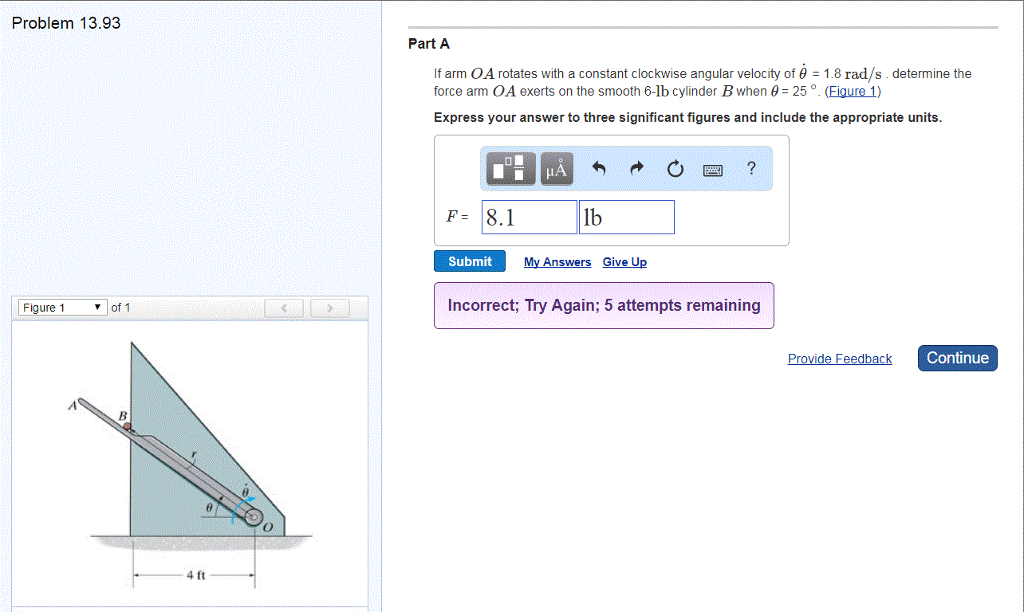The height and width of the screenshot is (612, 1024).
Task: Open the Figure 1 link in the problem text
Action: point(852,91)
